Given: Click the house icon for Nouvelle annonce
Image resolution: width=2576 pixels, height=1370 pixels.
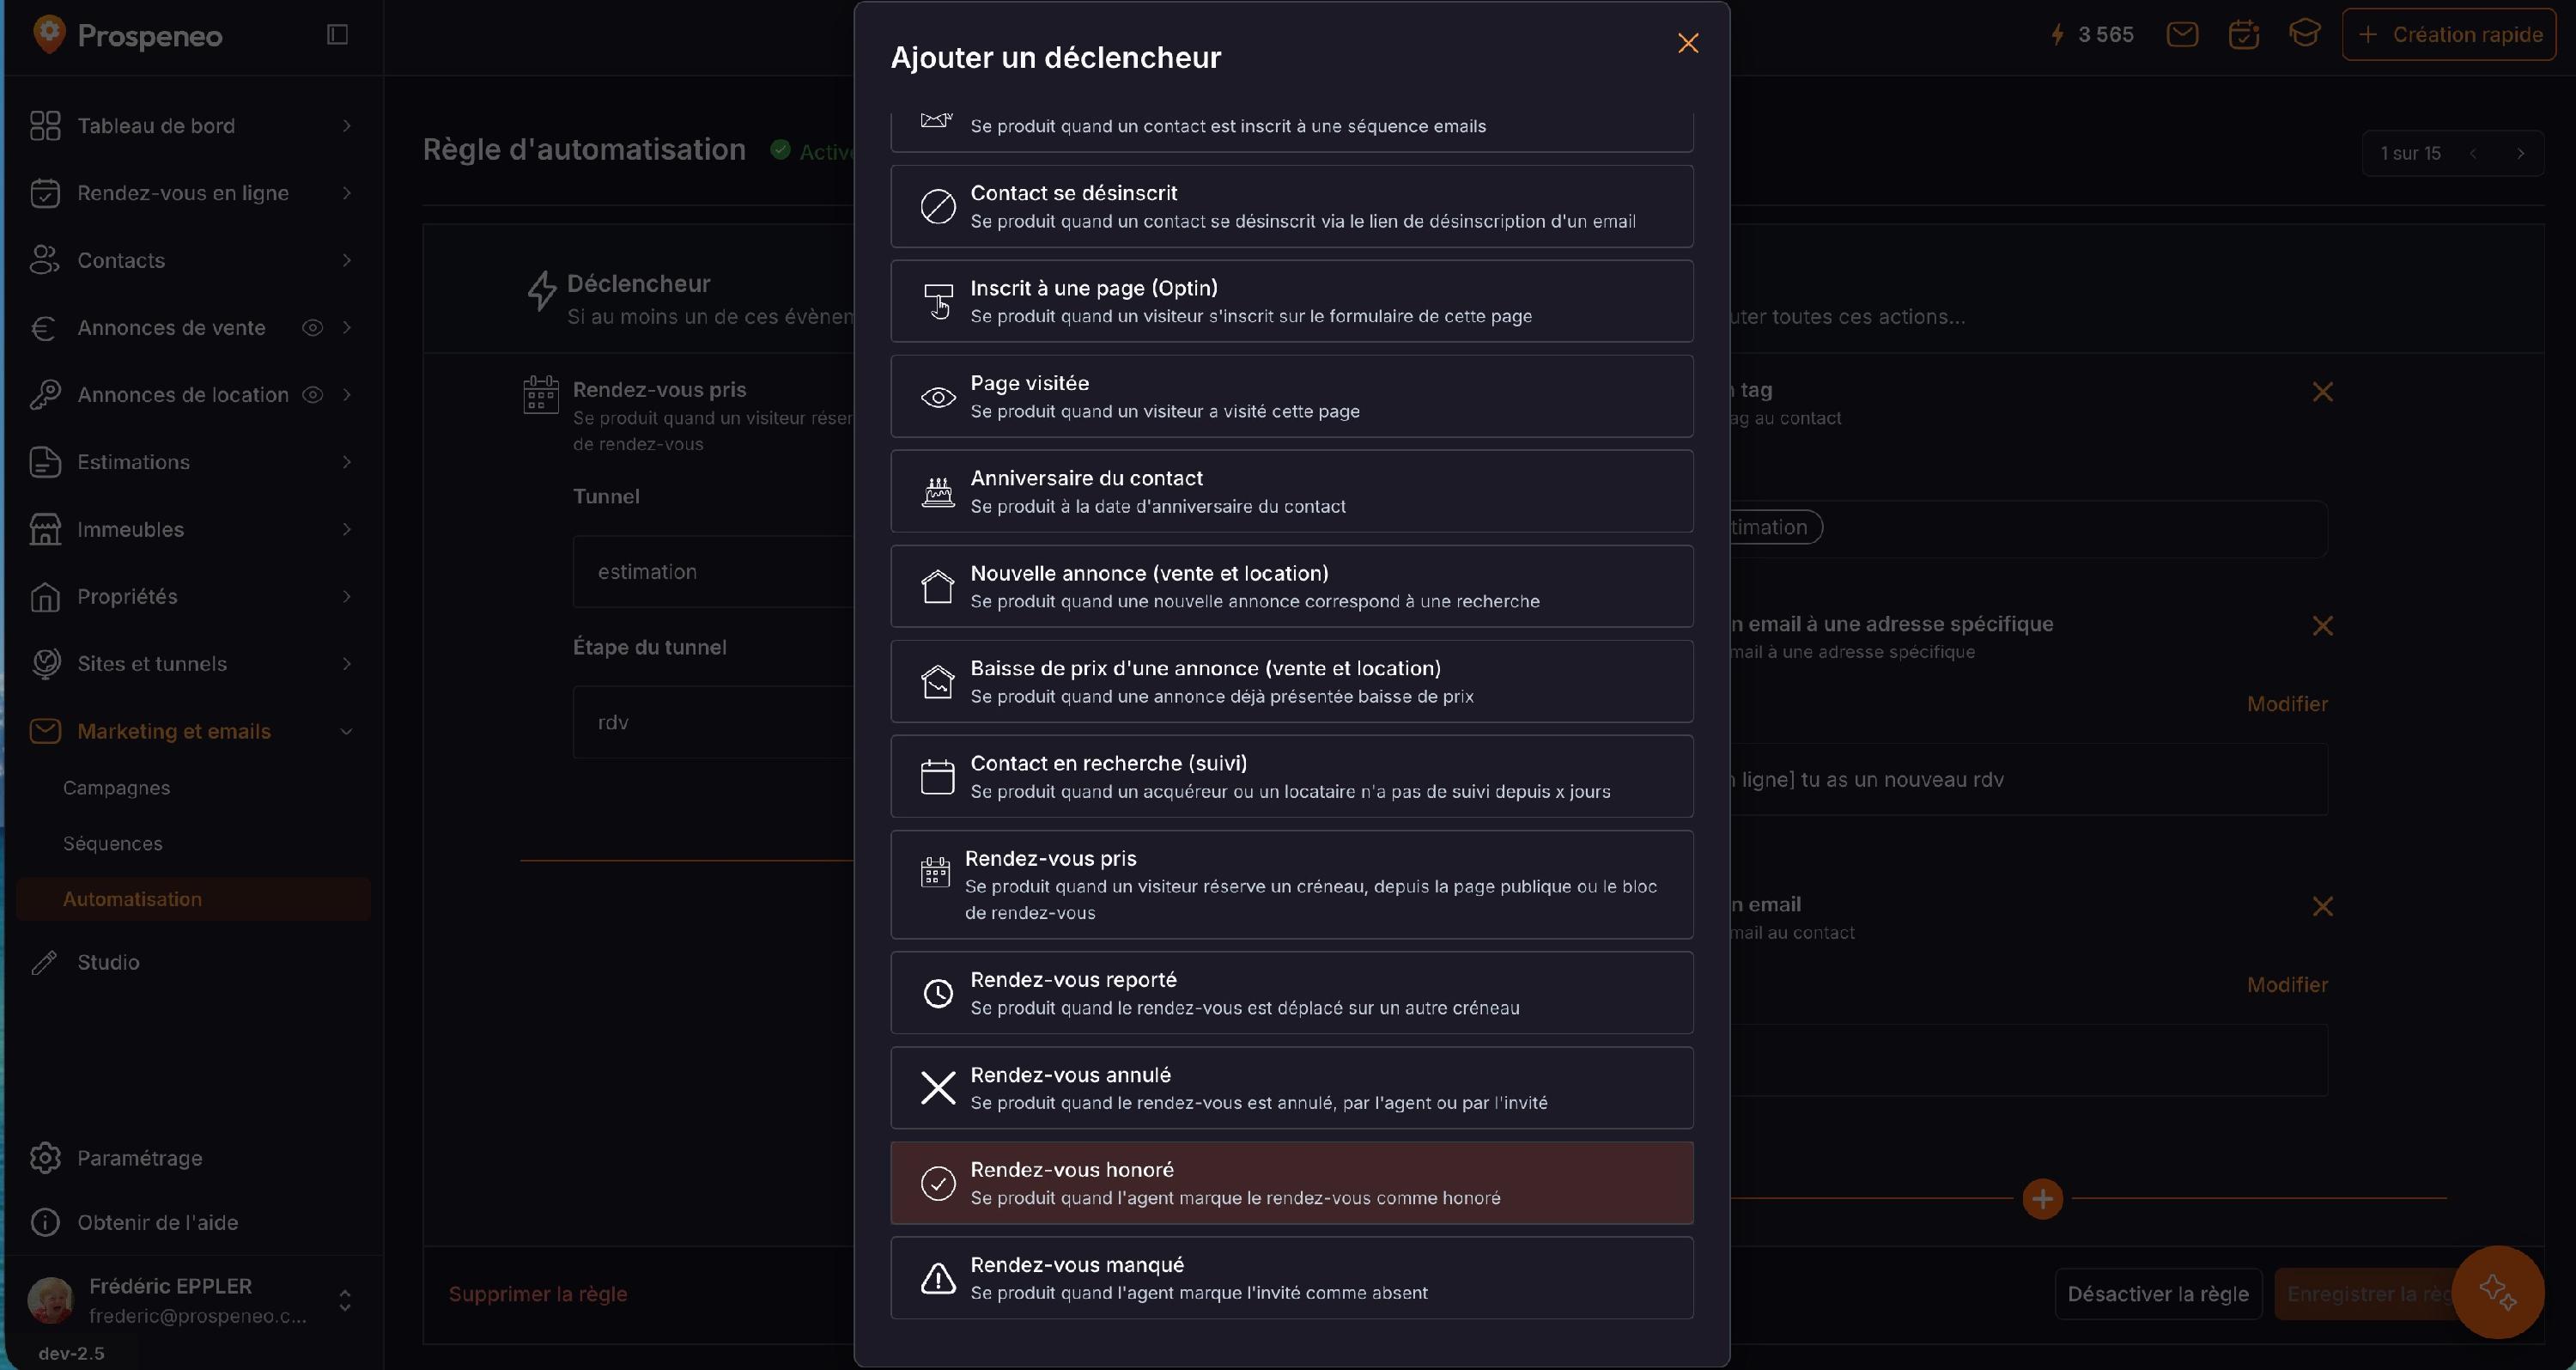Looking at the screenshot, I should pyautogui.click(x=937, y=587).
